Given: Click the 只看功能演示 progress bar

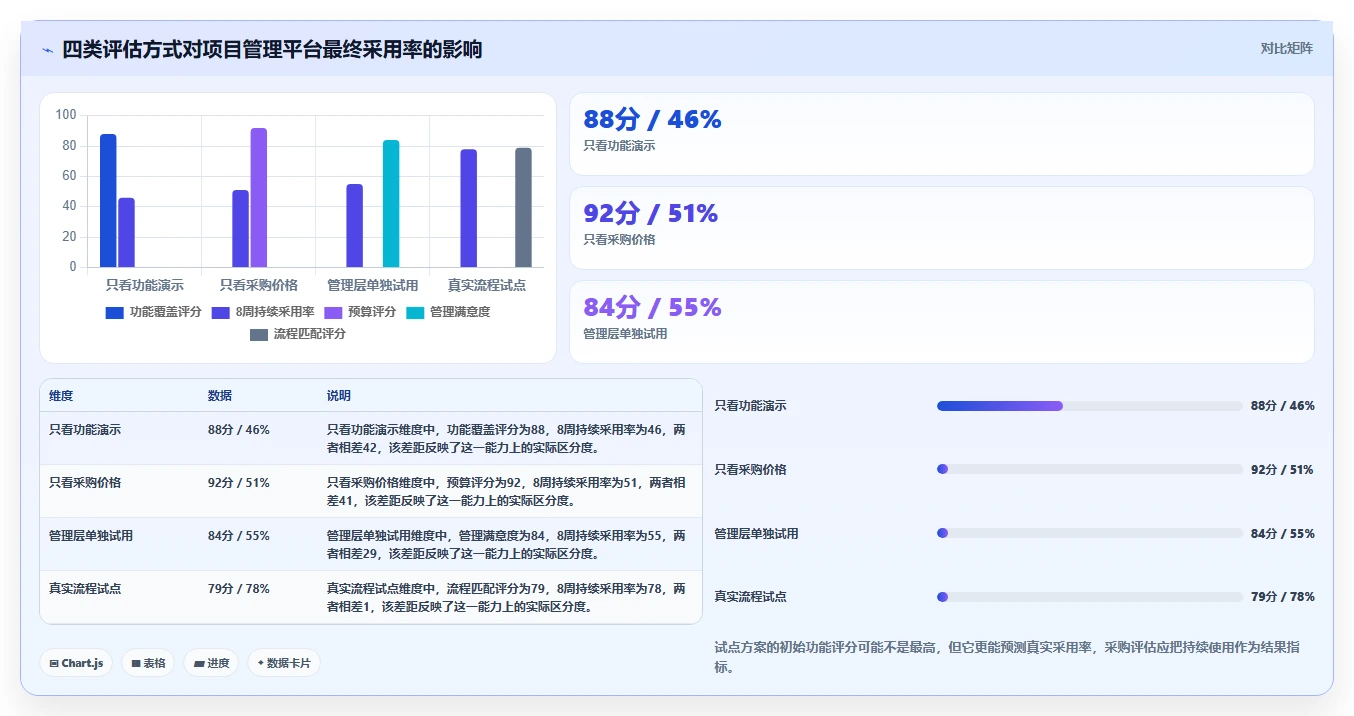Looking at the screenshot, I should (1089, 406).
